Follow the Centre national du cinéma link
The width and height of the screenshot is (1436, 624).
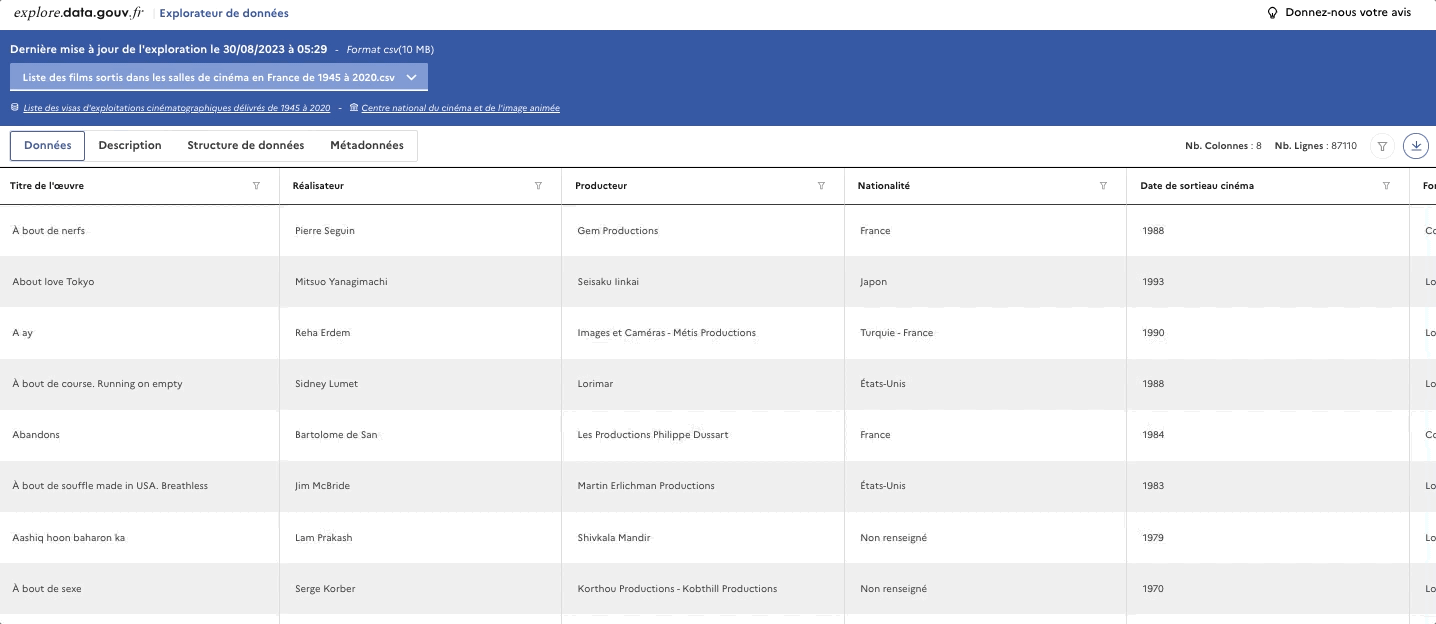(460, 108)
